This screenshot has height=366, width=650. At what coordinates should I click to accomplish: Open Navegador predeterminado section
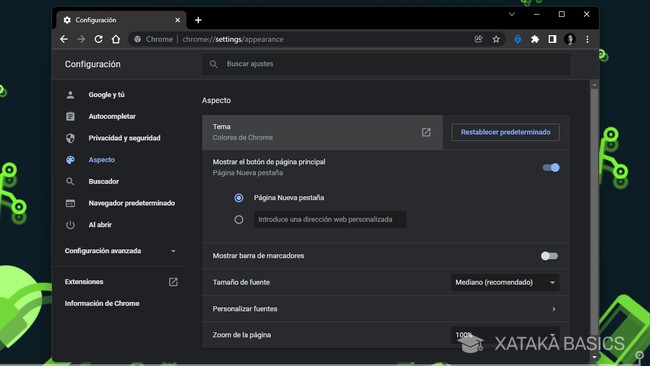132,203
